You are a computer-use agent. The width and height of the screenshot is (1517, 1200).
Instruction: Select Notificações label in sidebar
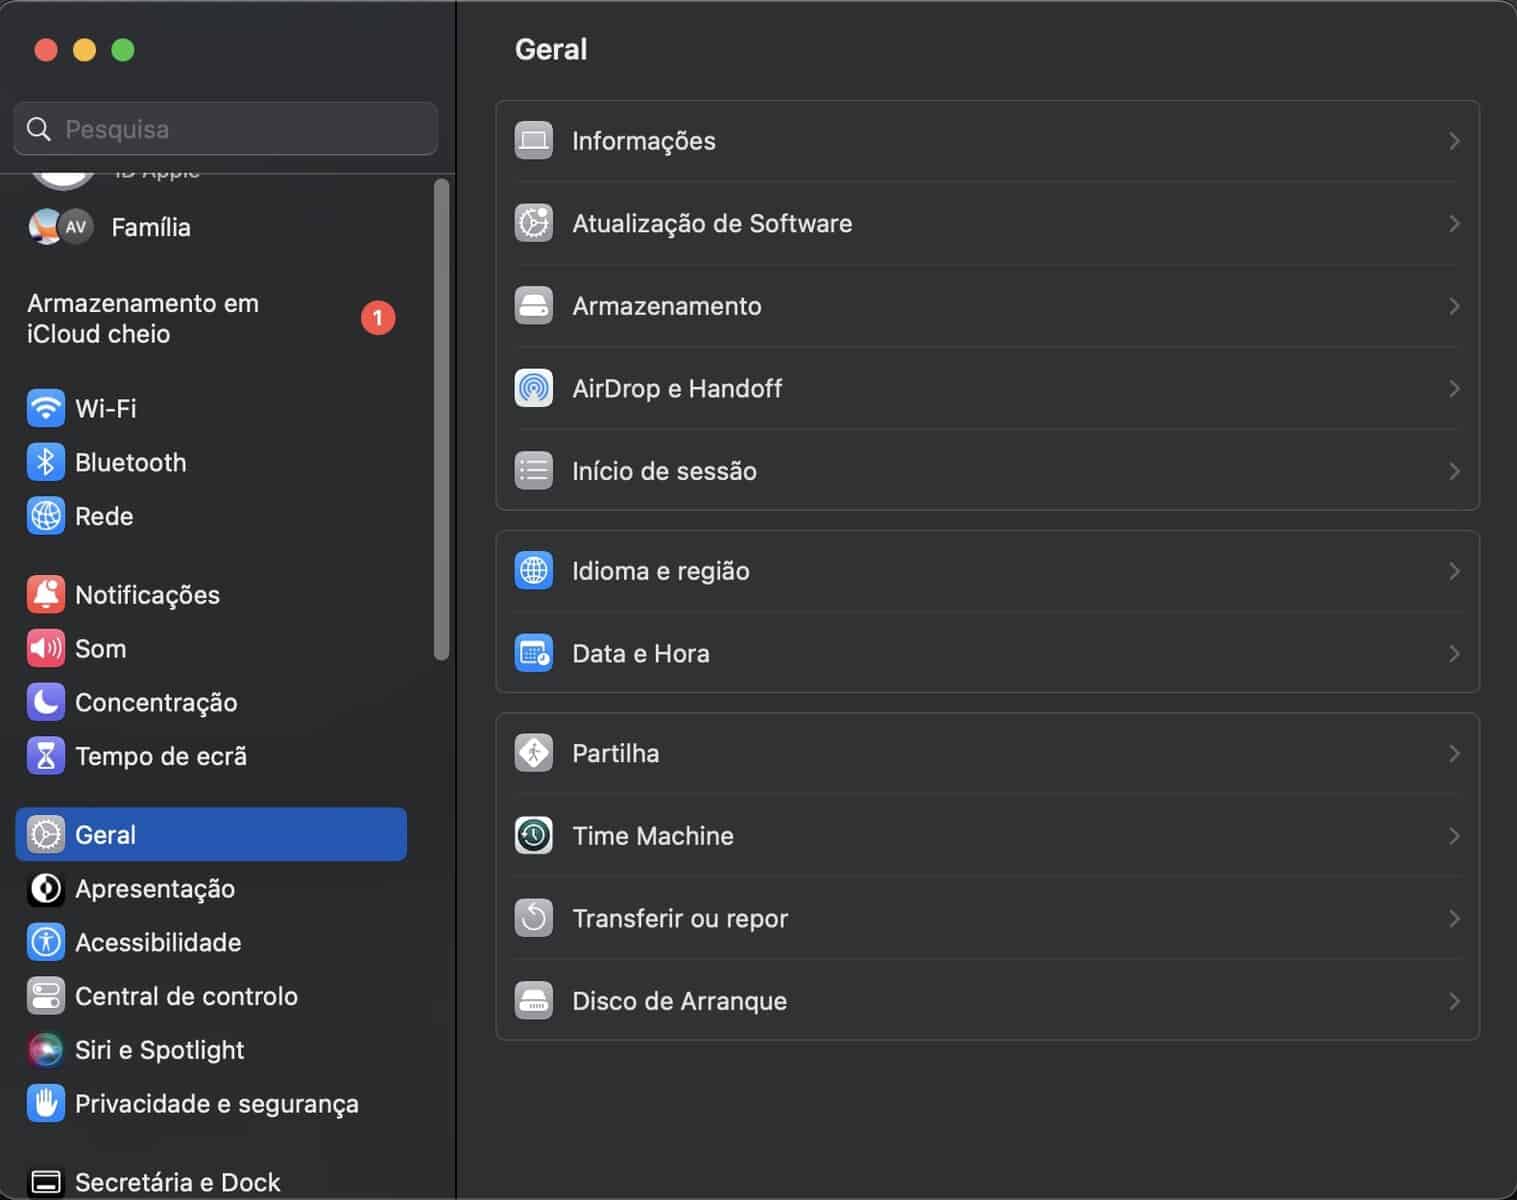(147, 595)
